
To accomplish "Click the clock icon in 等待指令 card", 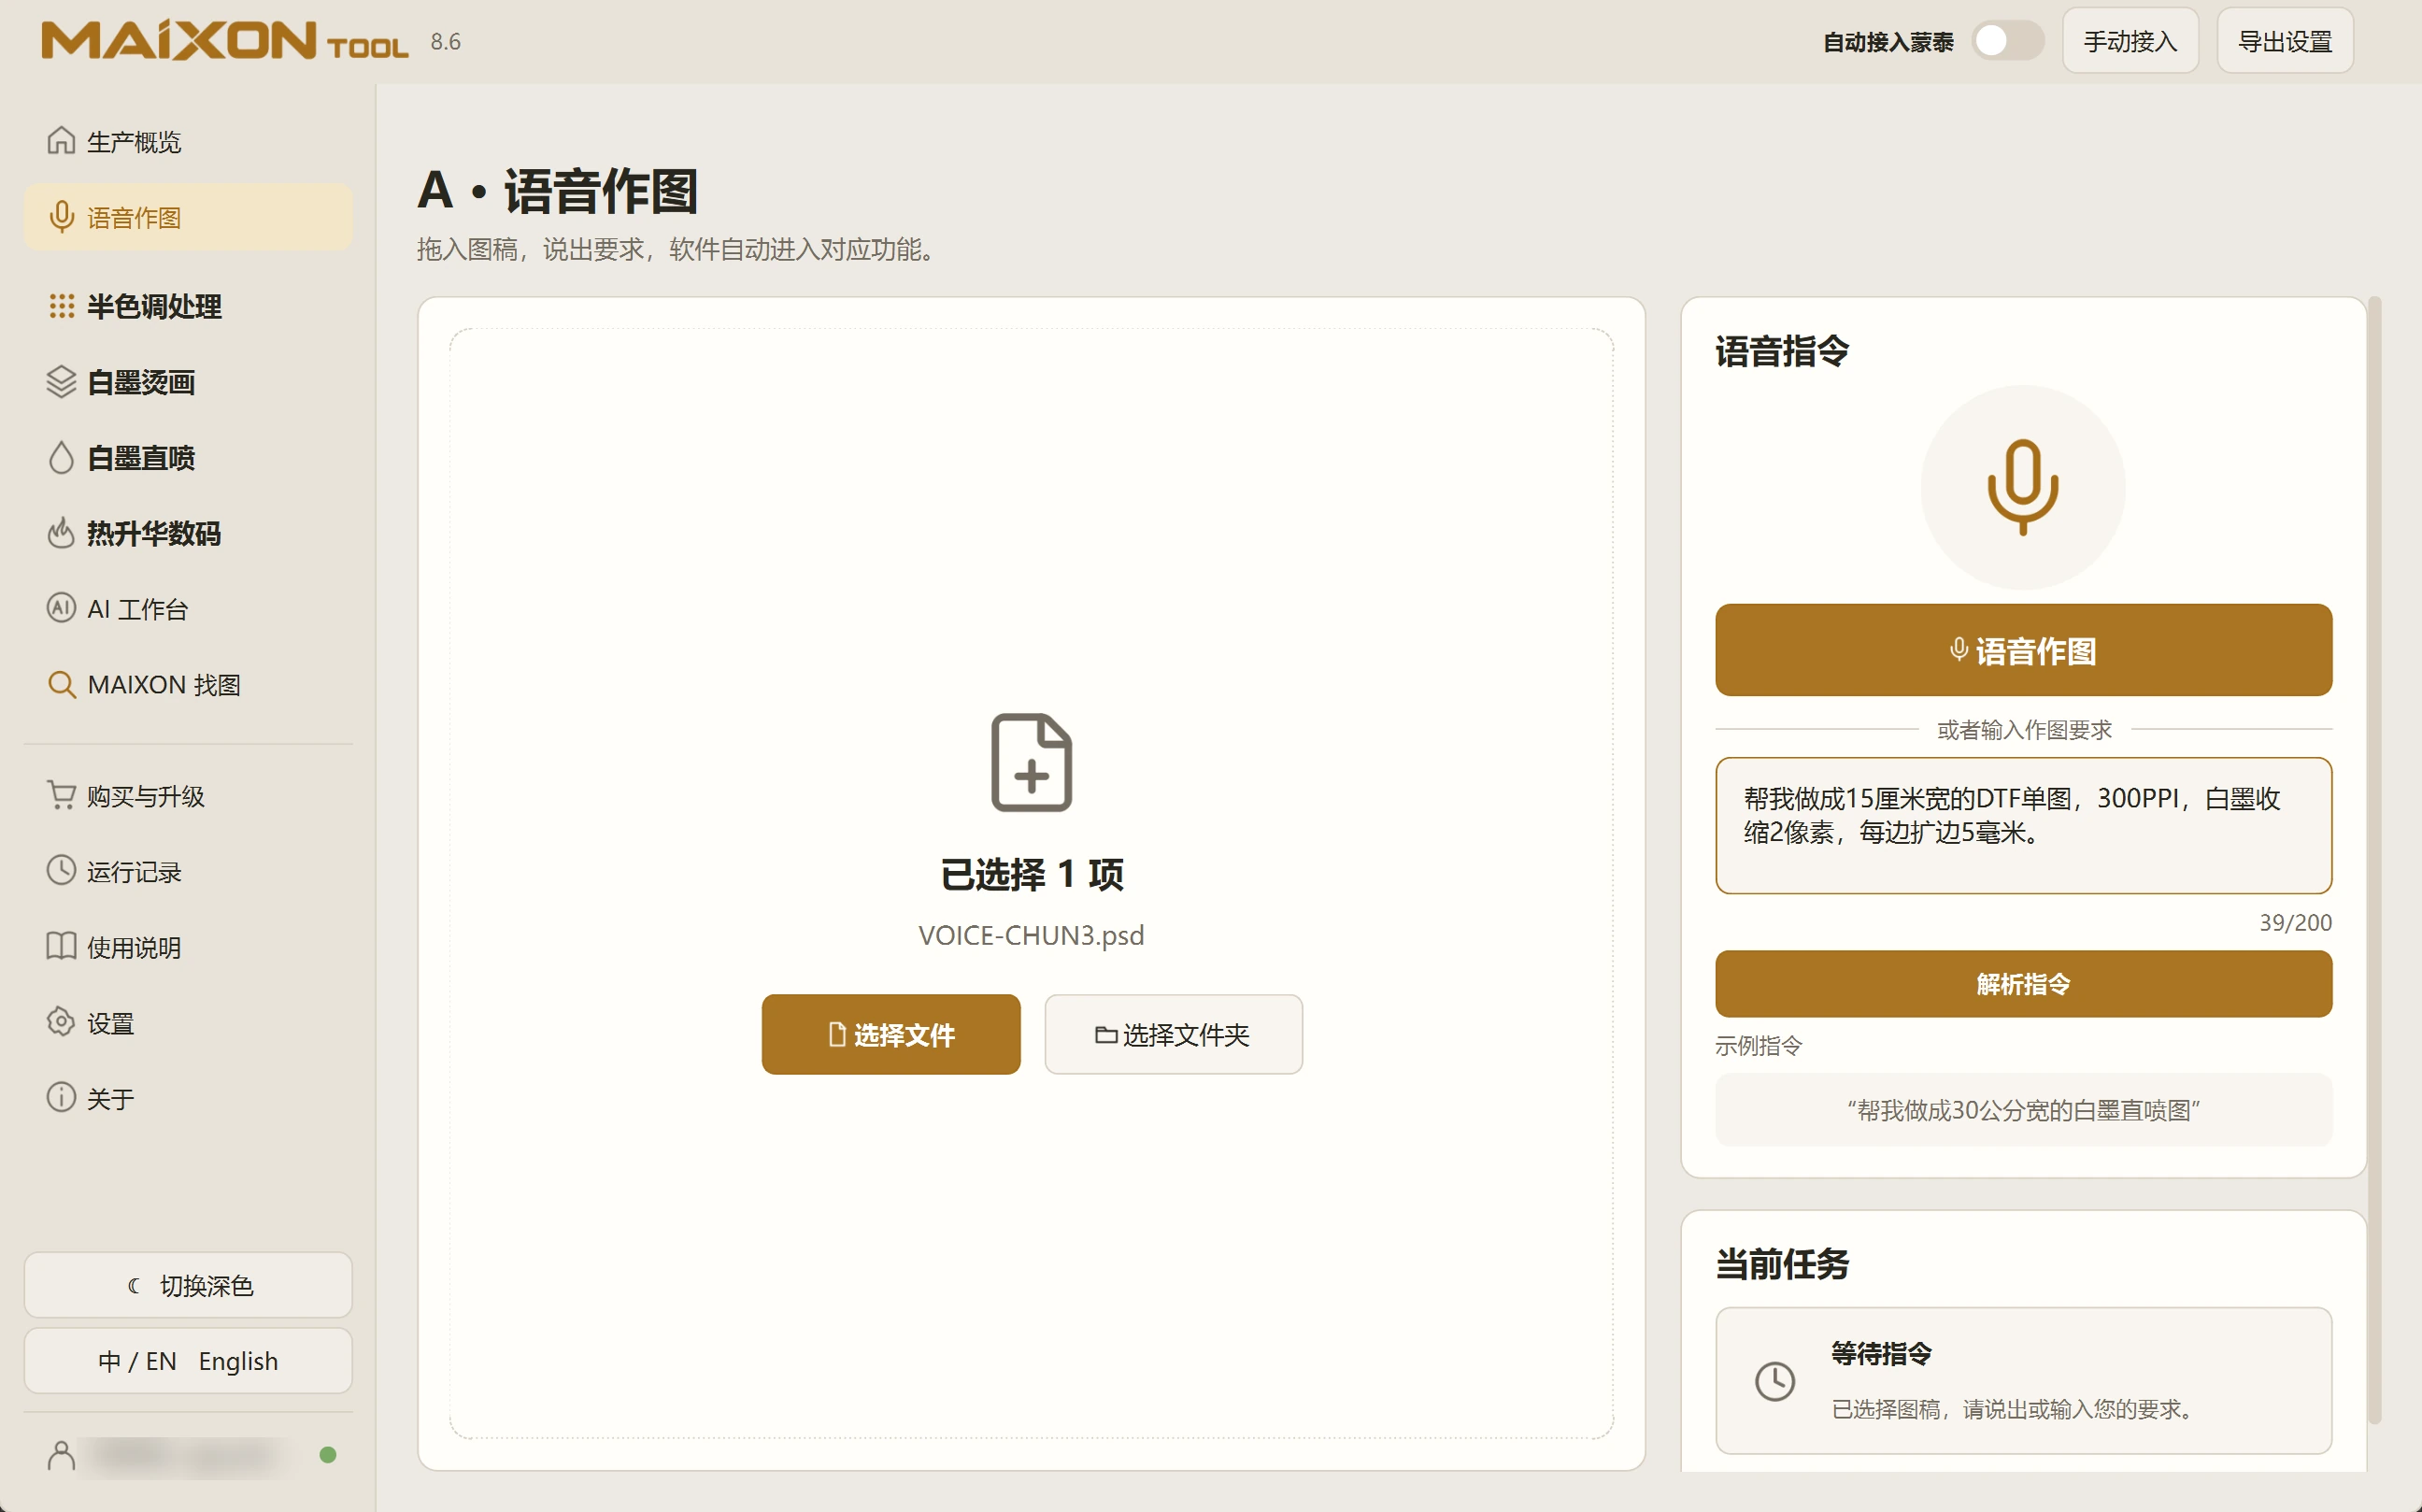I will click(x=1775, y=1381).
